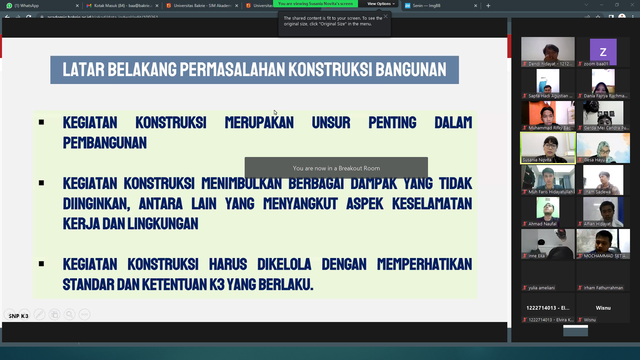
Task: Select MOCHAMMAD SETIA's video thumbnail
Action: coord(603,244)
